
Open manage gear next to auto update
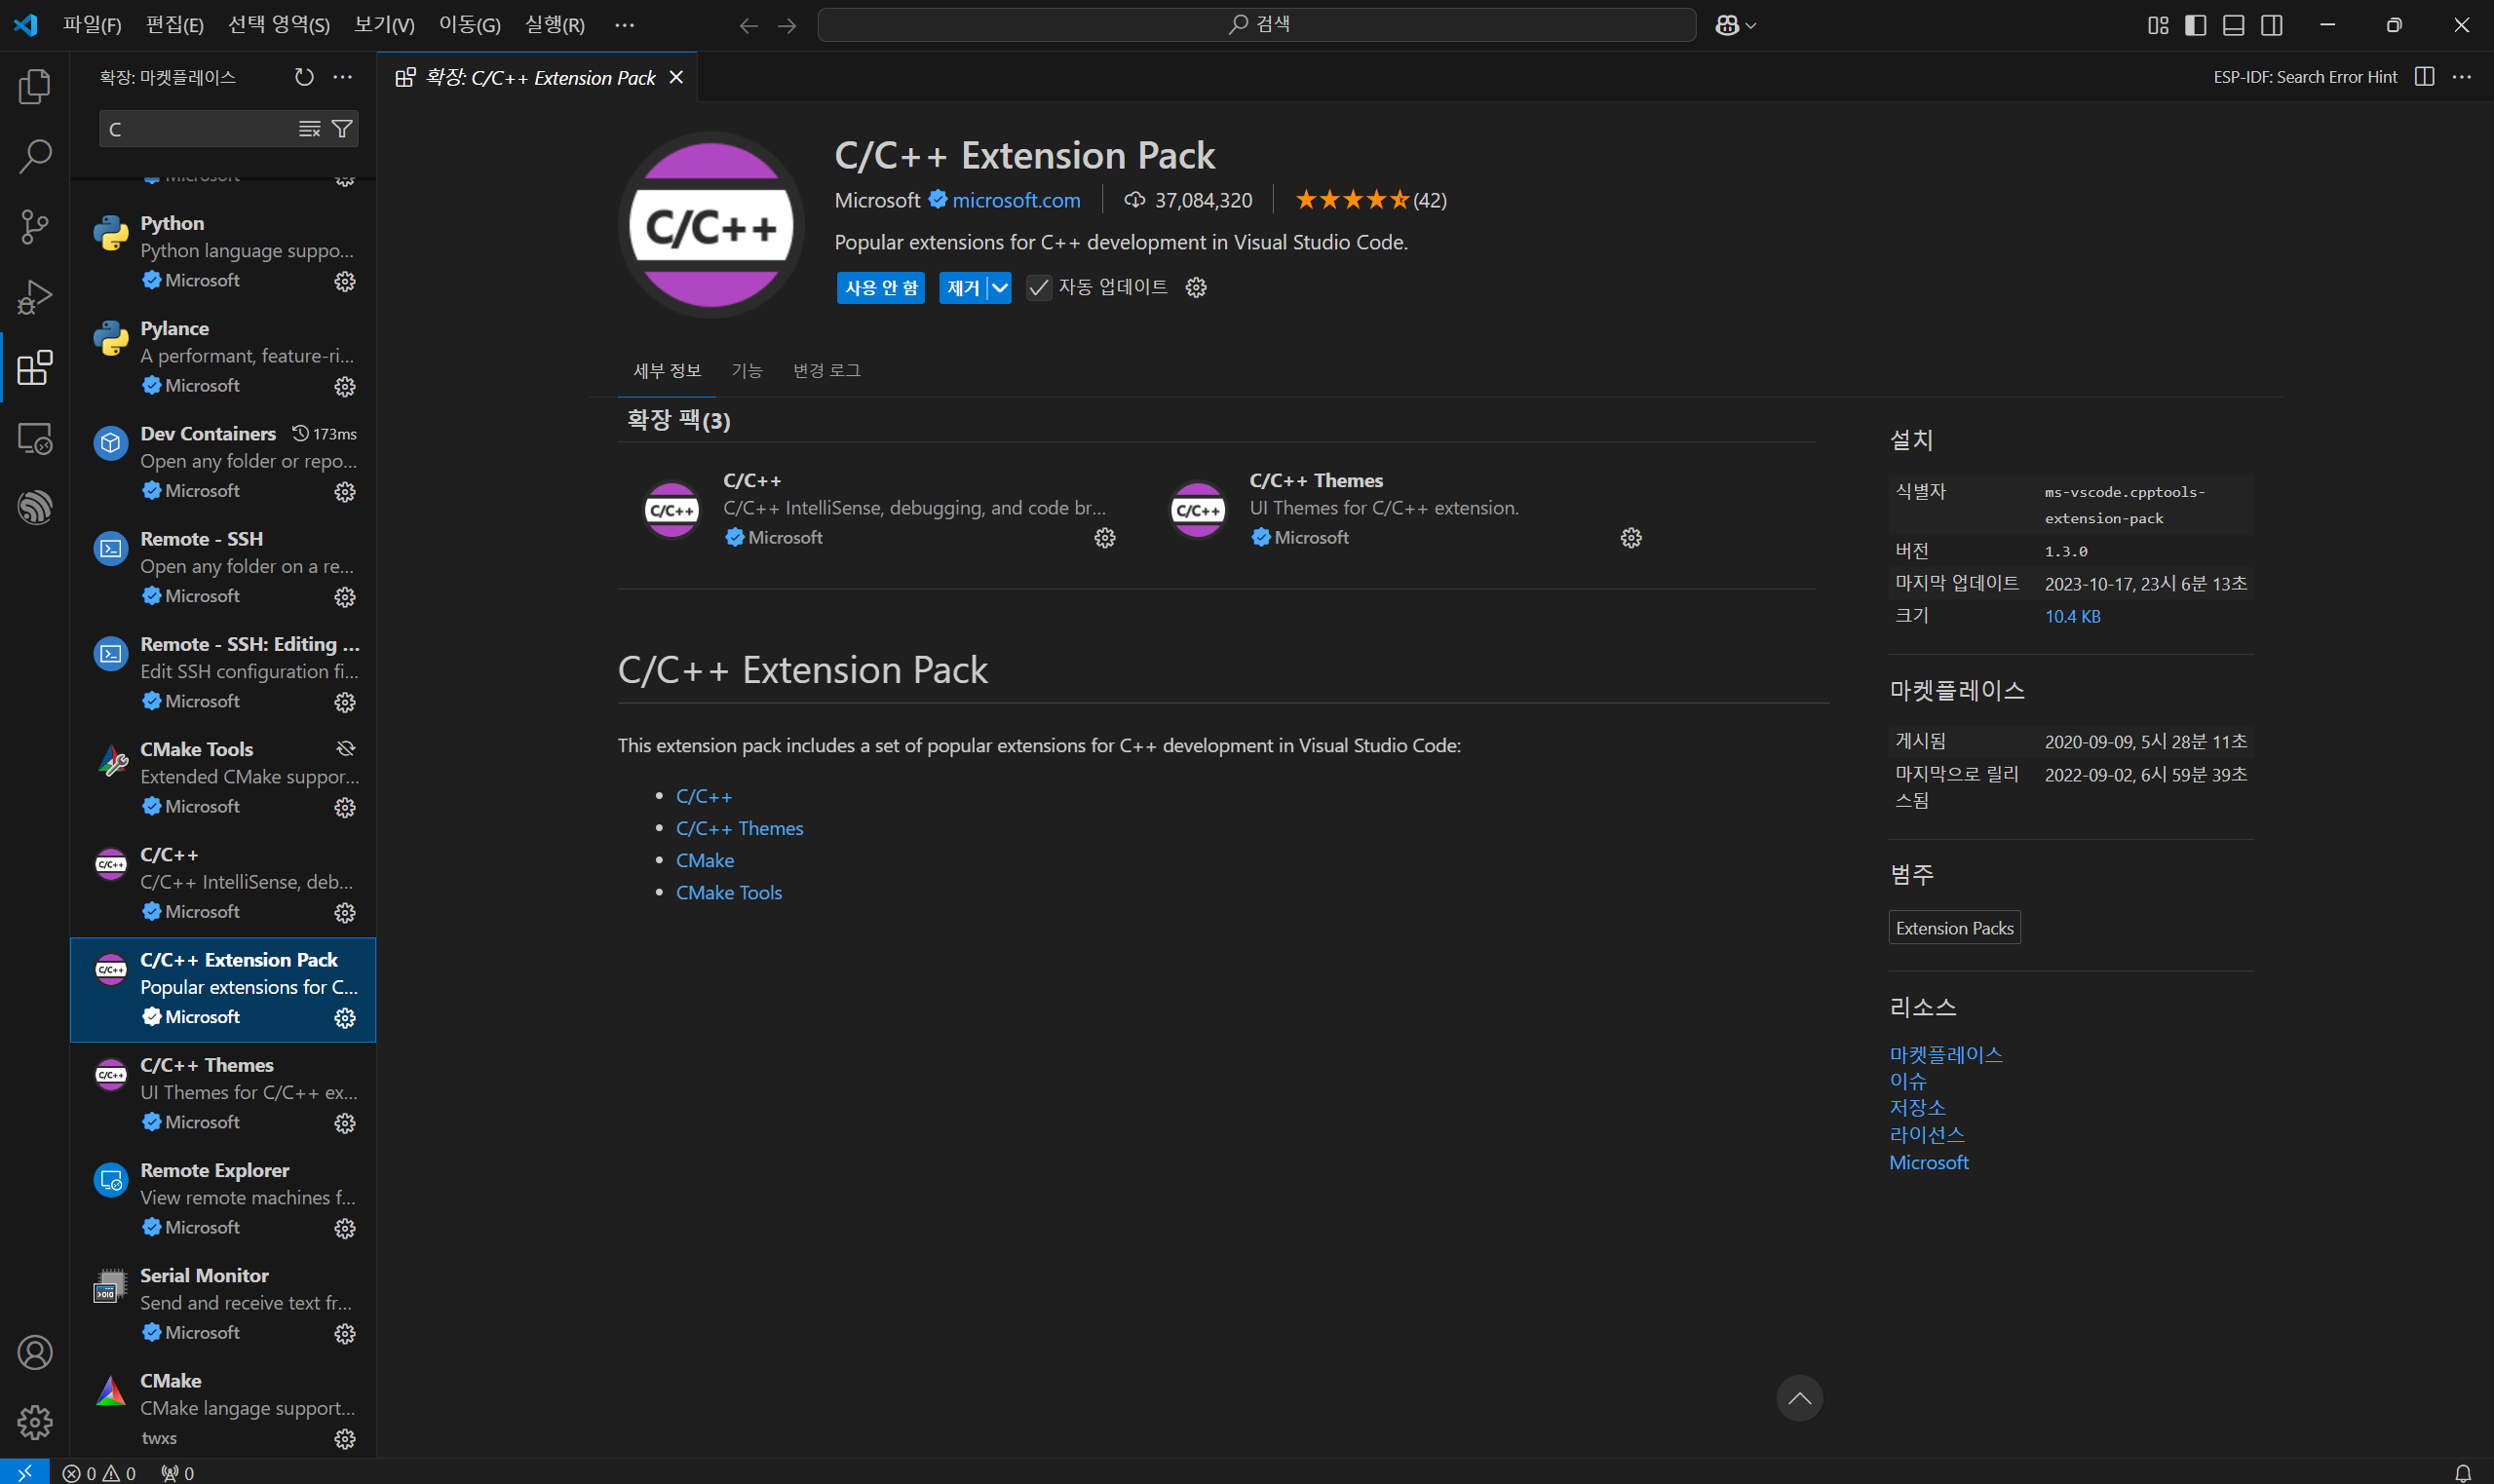pyautogui.click(x=1196, y=288)
